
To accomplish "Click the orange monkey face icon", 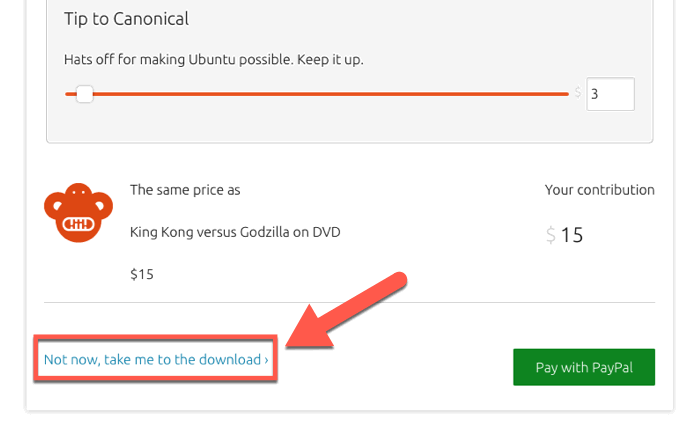I will pyautogui.click(x=74, y=214).
